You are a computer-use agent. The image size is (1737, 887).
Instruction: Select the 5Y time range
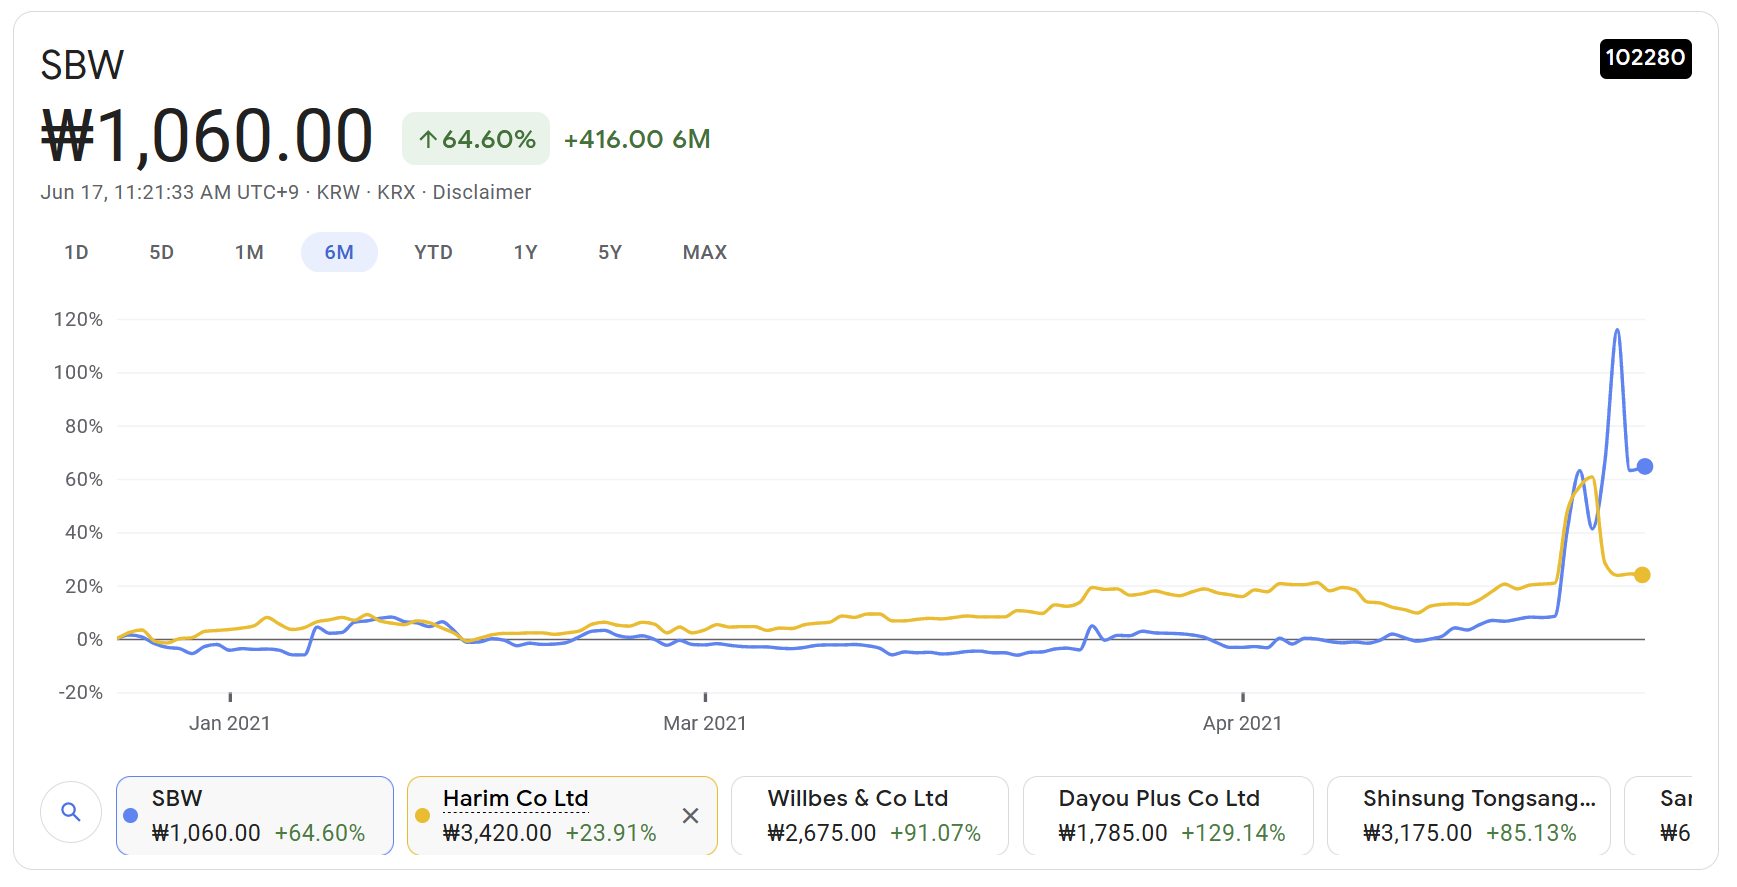(610, 253)
